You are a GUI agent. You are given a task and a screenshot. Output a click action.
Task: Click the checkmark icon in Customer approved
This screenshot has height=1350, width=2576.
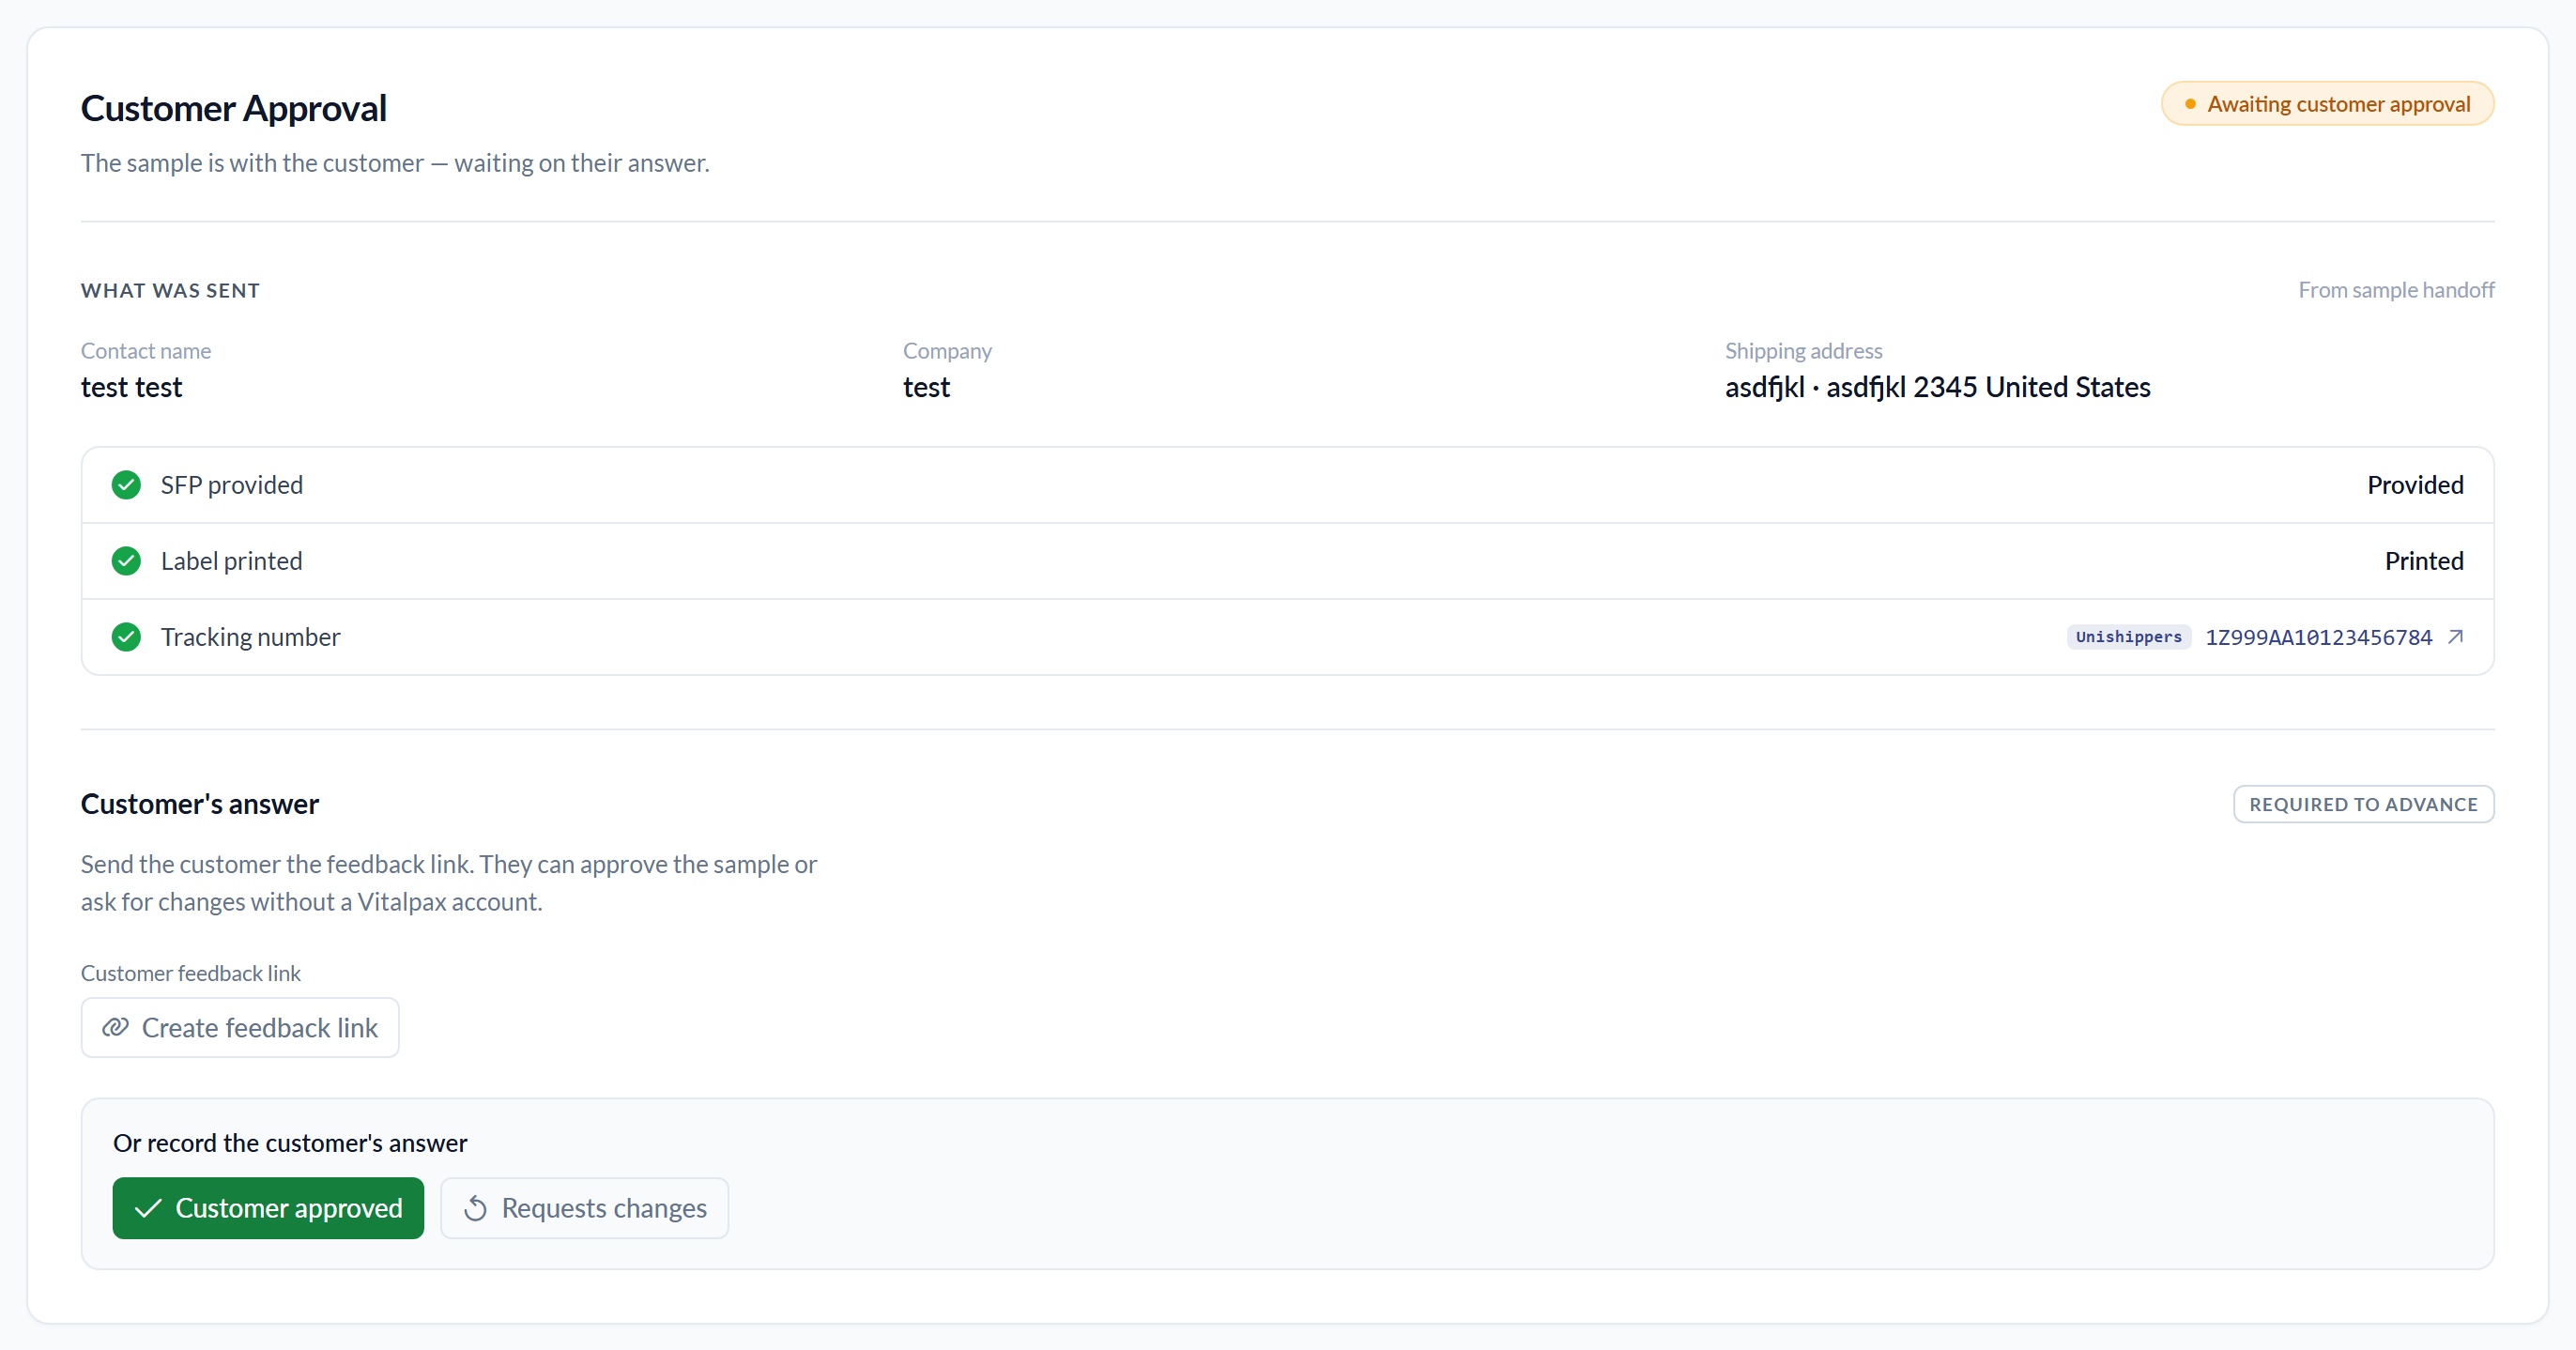pyautogui.click(x=148, y=1209)
